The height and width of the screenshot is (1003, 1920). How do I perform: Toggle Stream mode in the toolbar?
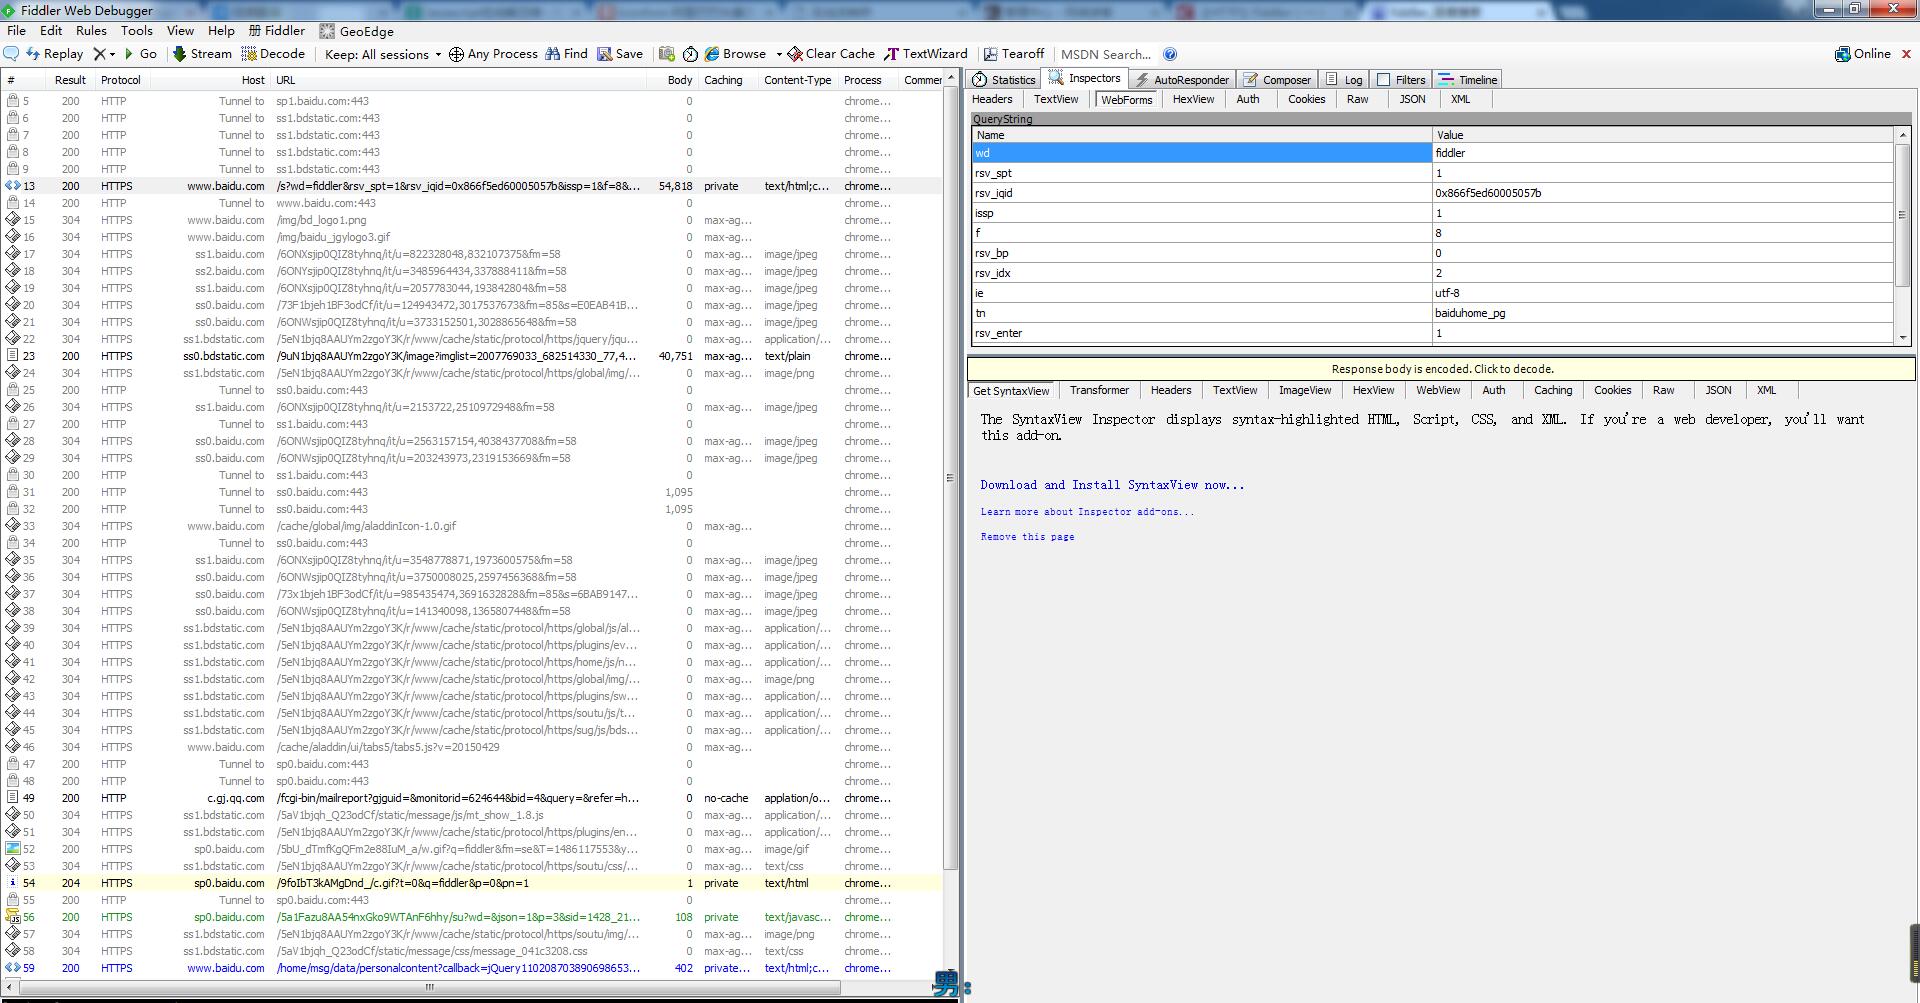[202, 54]
